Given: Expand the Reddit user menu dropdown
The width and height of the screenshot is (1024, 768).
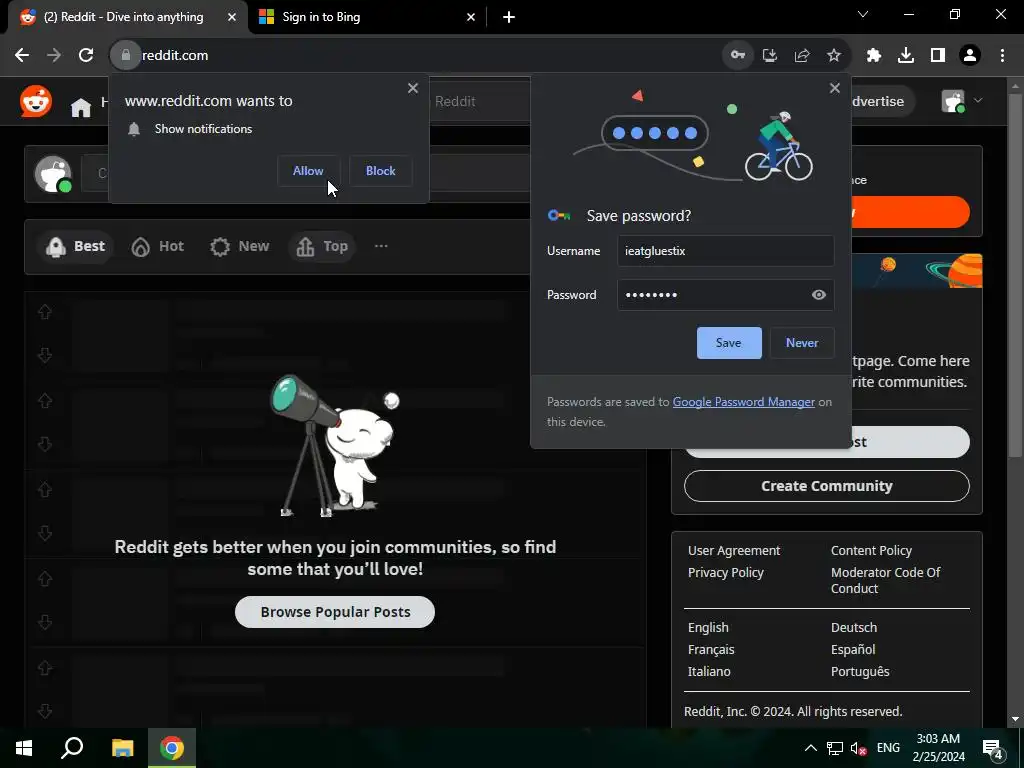Looking at the screenshot, I should (978, 101).
